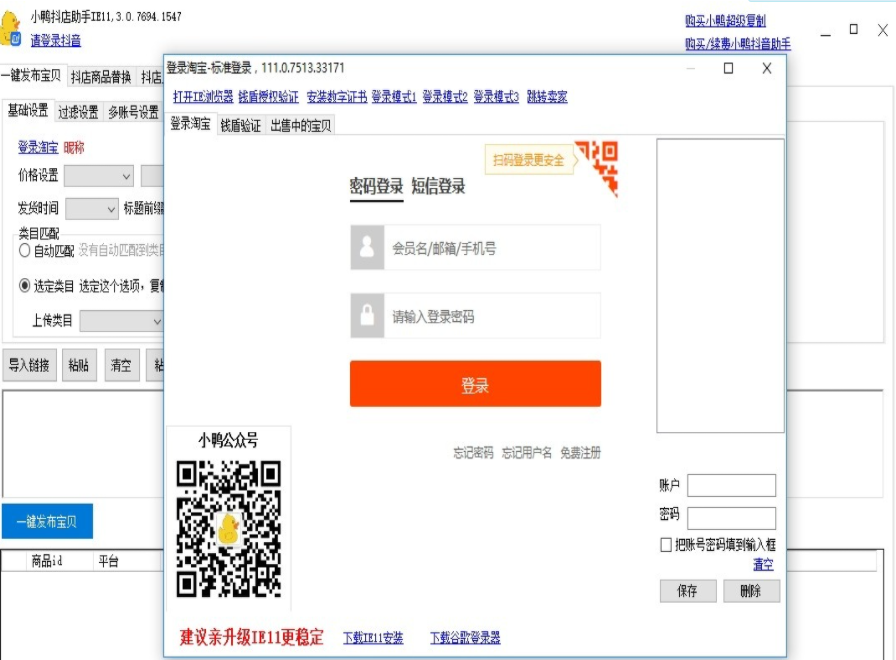The height and width of the screenshot is (660, 896).
Task: Click the 跳转卖家 link
Action: (x=547, y=97)
